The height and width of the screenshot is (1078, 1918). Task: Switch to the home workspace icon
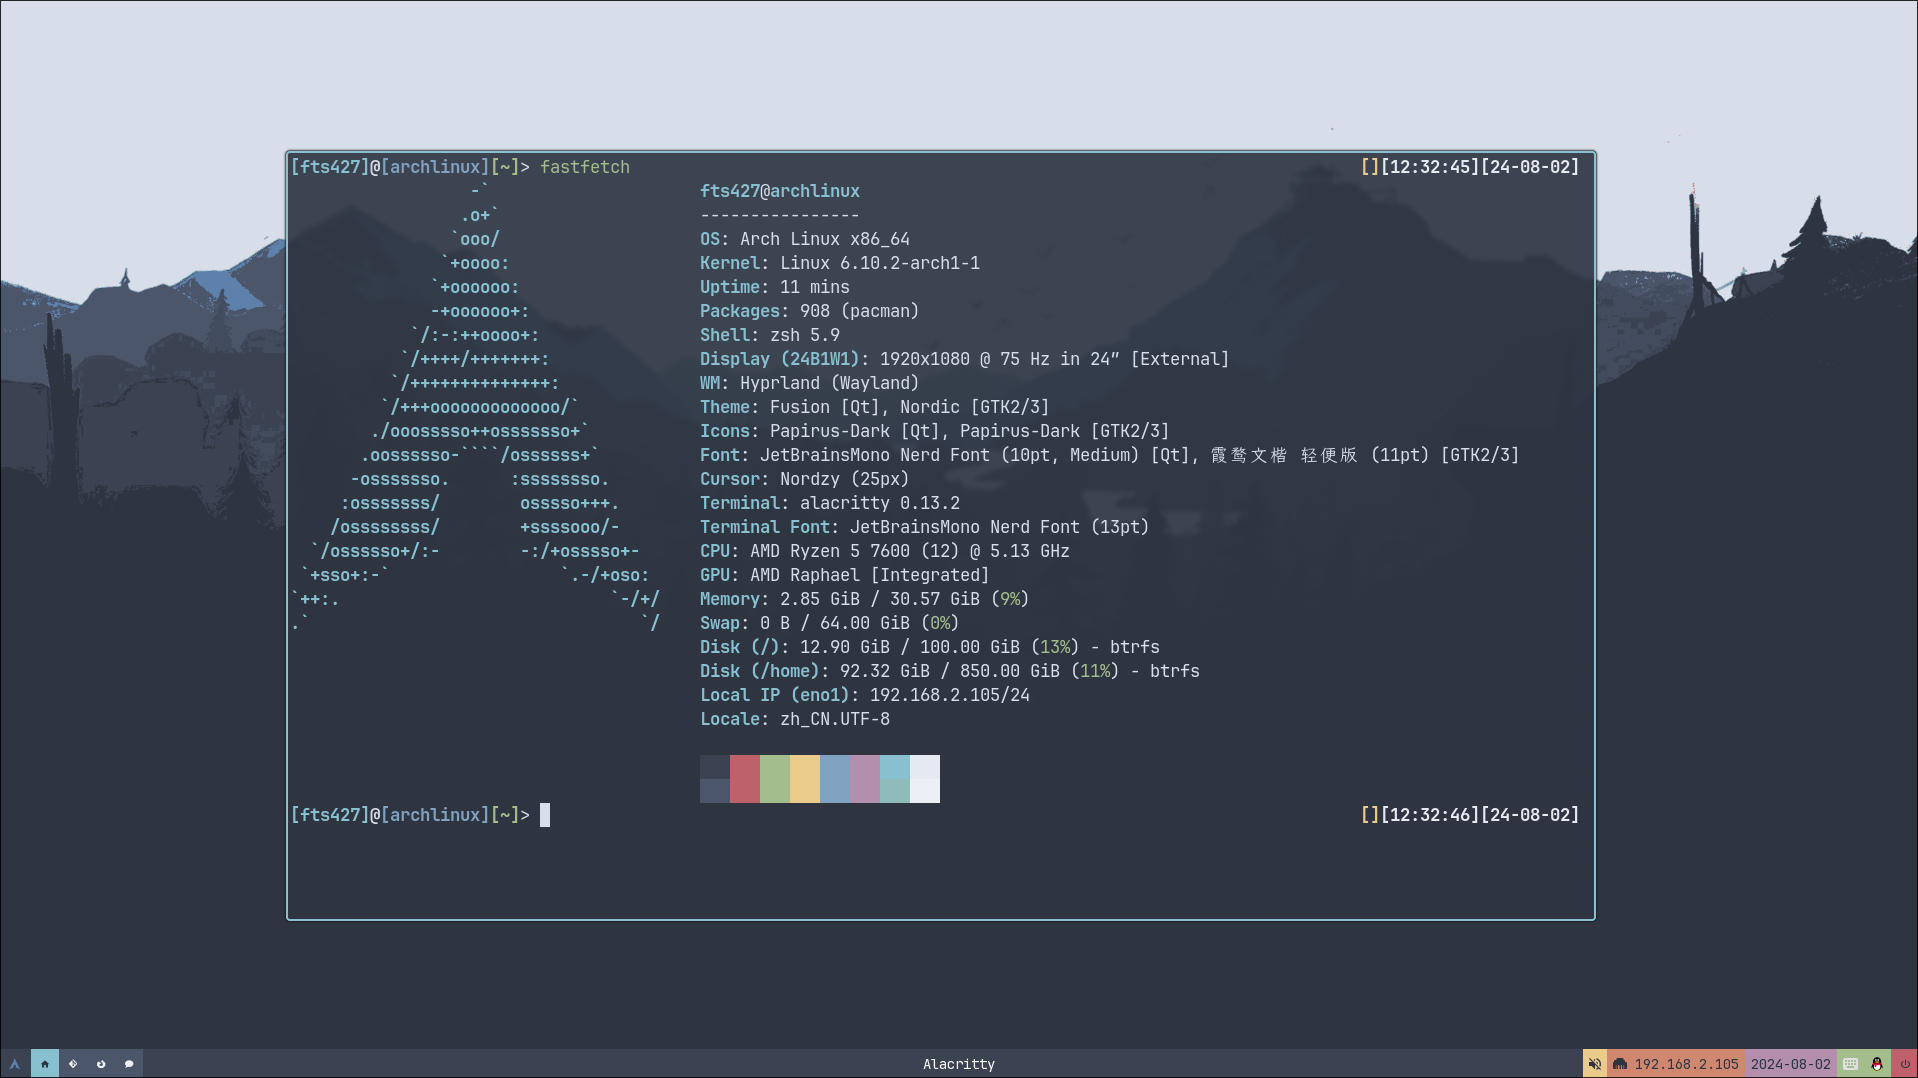(45, 1064)
